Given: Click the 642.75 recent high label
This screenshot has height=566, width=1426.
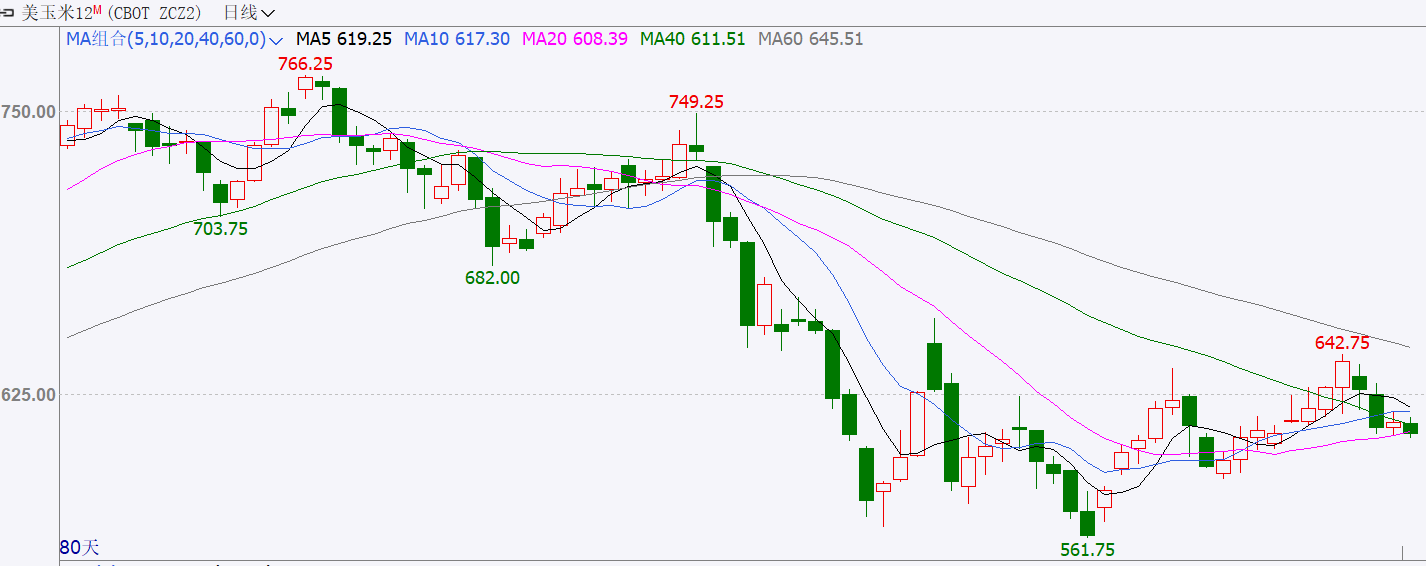Looking at the screenshot, I should [x=1342, y=342].
